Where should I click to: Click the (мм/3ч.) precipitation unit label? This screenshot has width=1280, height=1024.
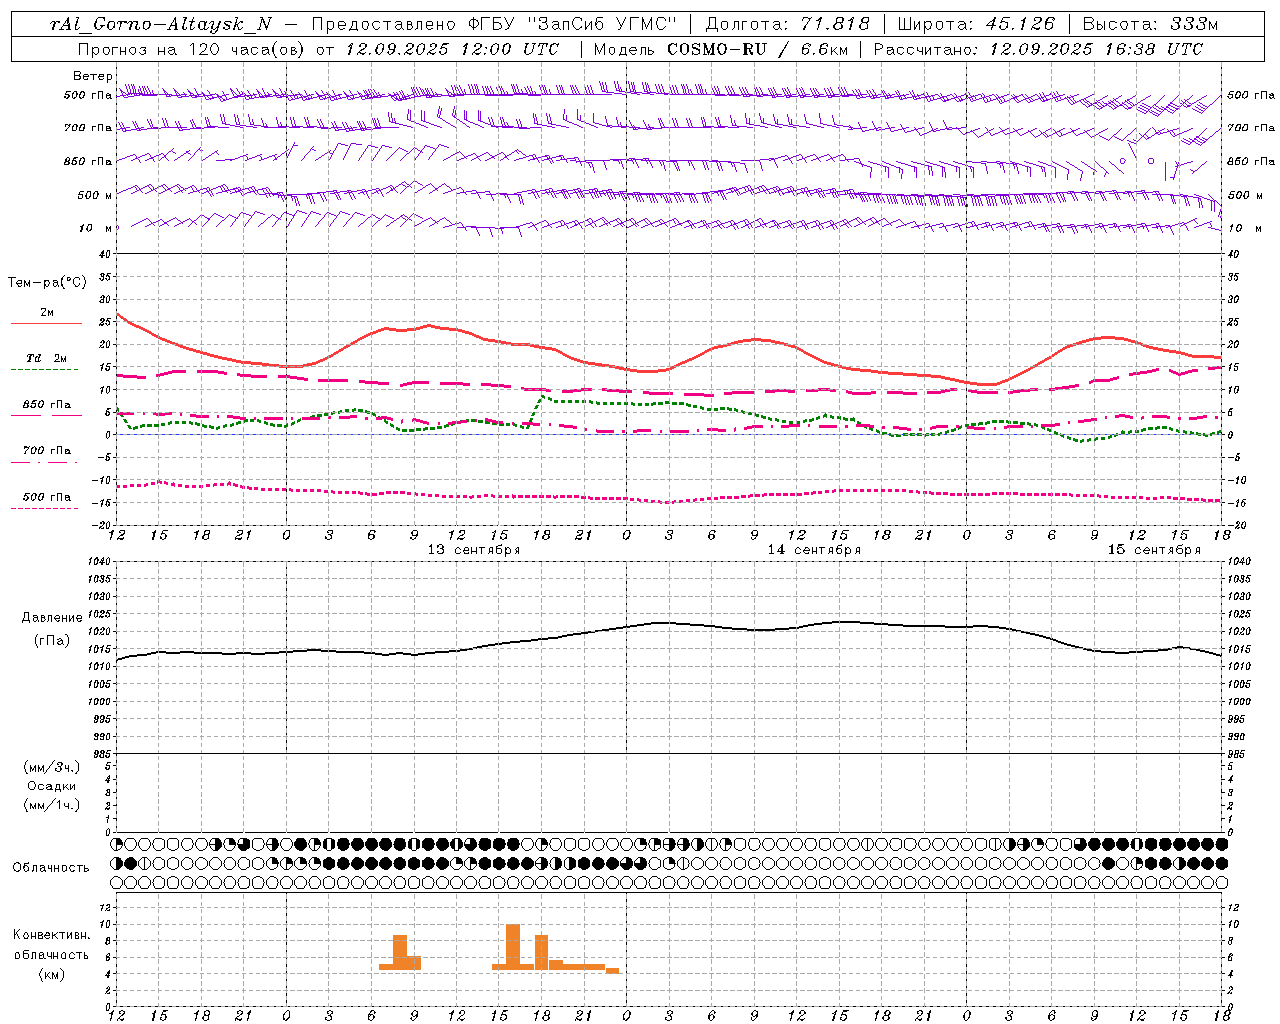pyautogui.click(x=52, y=767)
